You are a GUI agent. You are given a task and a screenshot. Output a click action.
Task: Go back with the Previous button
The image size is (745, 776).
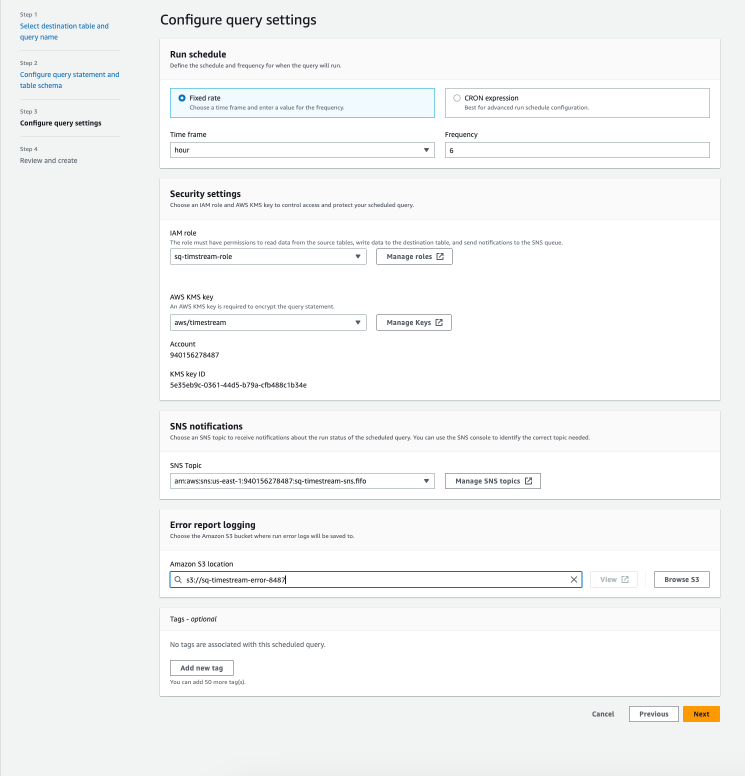pos(653,714)
